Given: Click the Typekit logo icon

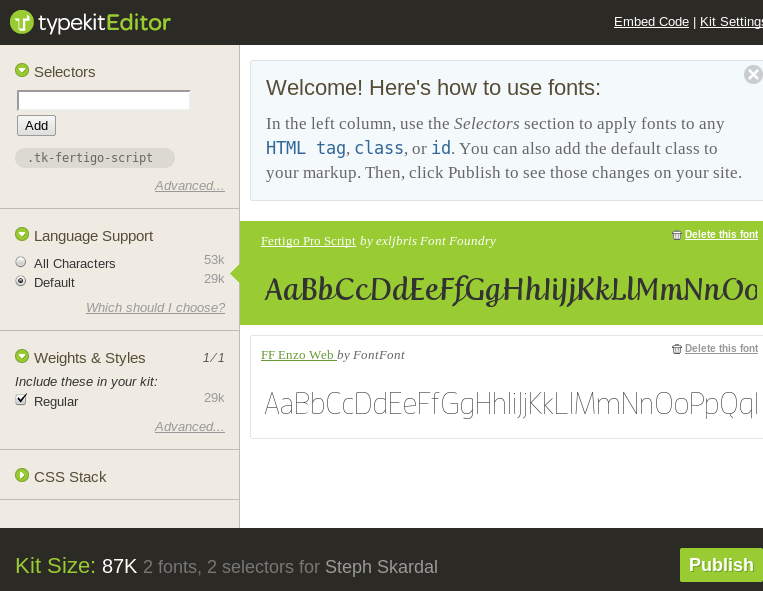Looking at the screenshot, I should [x=21, y=22].
